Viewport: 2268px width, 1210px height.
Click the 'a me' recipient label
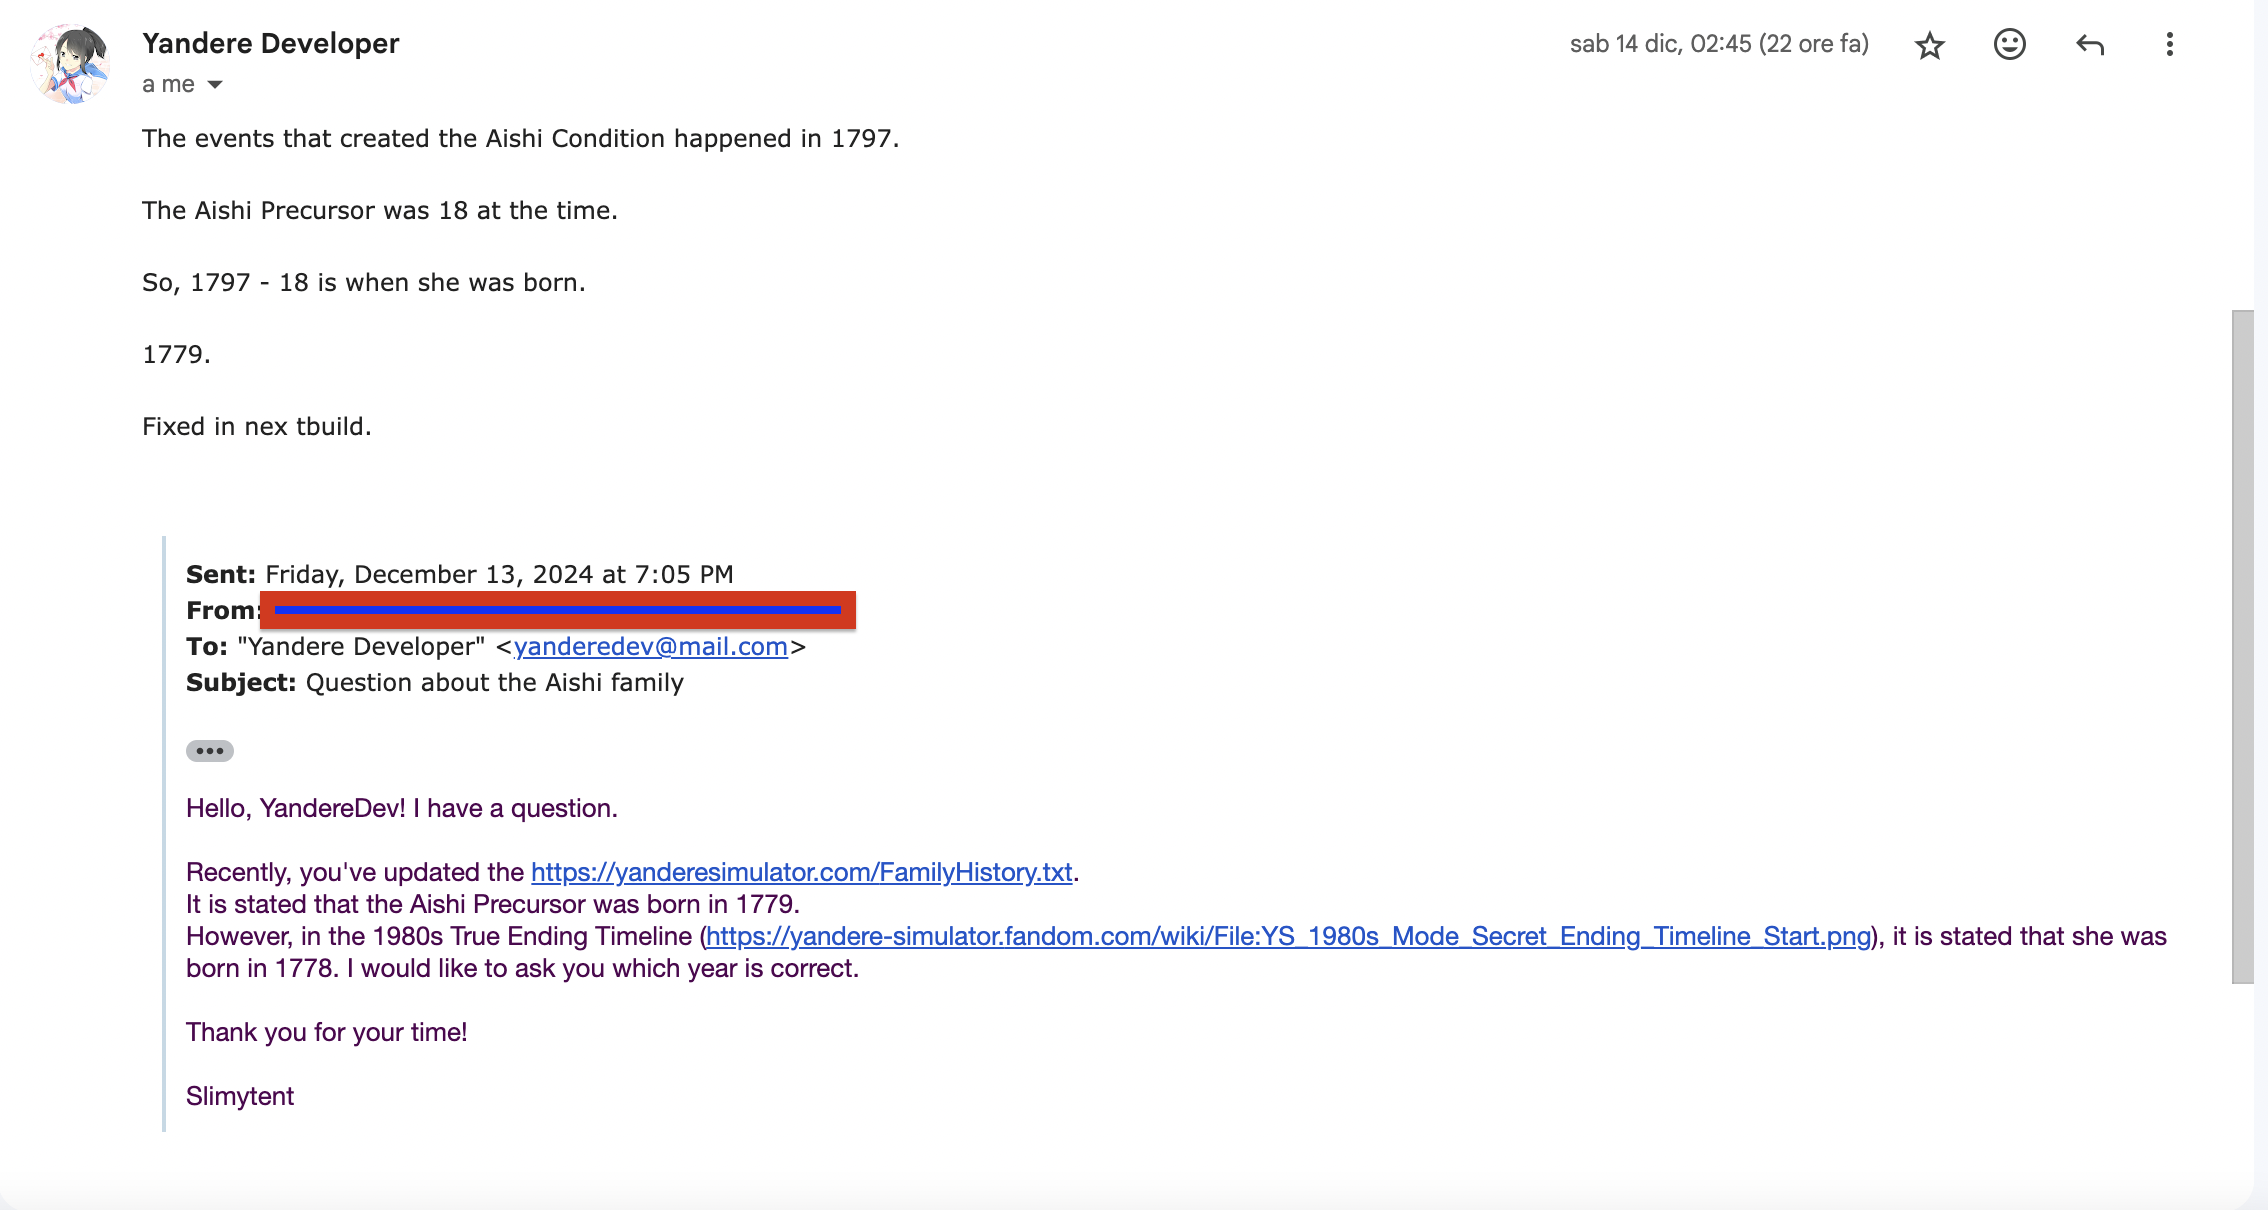(x=168, y=85)
